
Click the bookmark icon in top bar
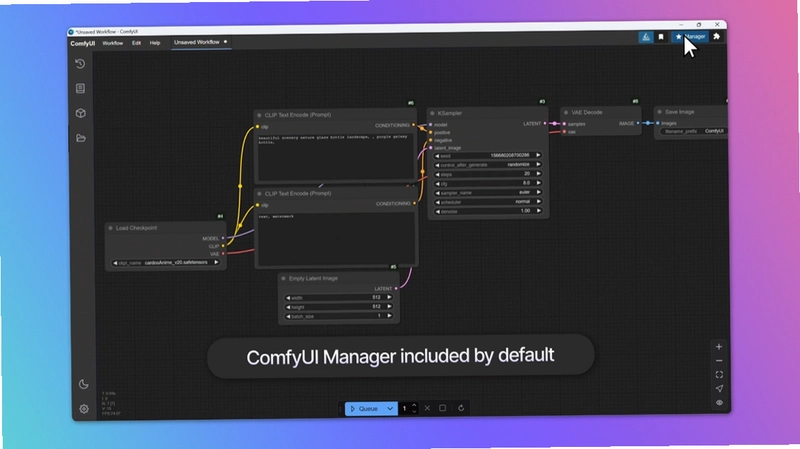coord(661,37)
